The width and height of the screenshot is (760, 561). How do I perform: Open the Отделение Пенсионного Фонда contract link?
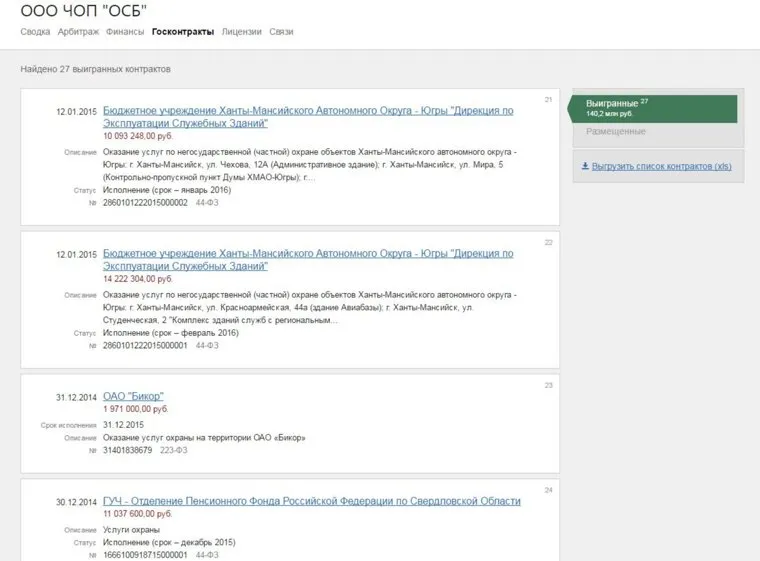pyautogui.click(x=312, y=501)
